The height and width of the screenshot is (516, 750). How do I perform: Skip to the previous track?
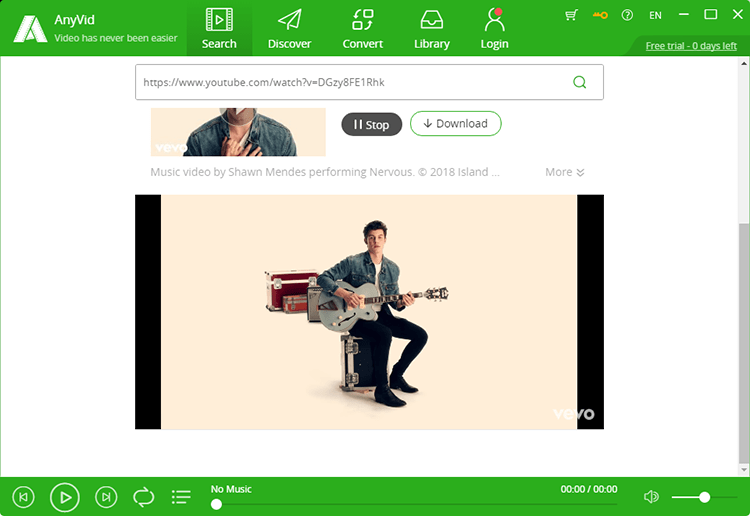click(x=23, y=497)
